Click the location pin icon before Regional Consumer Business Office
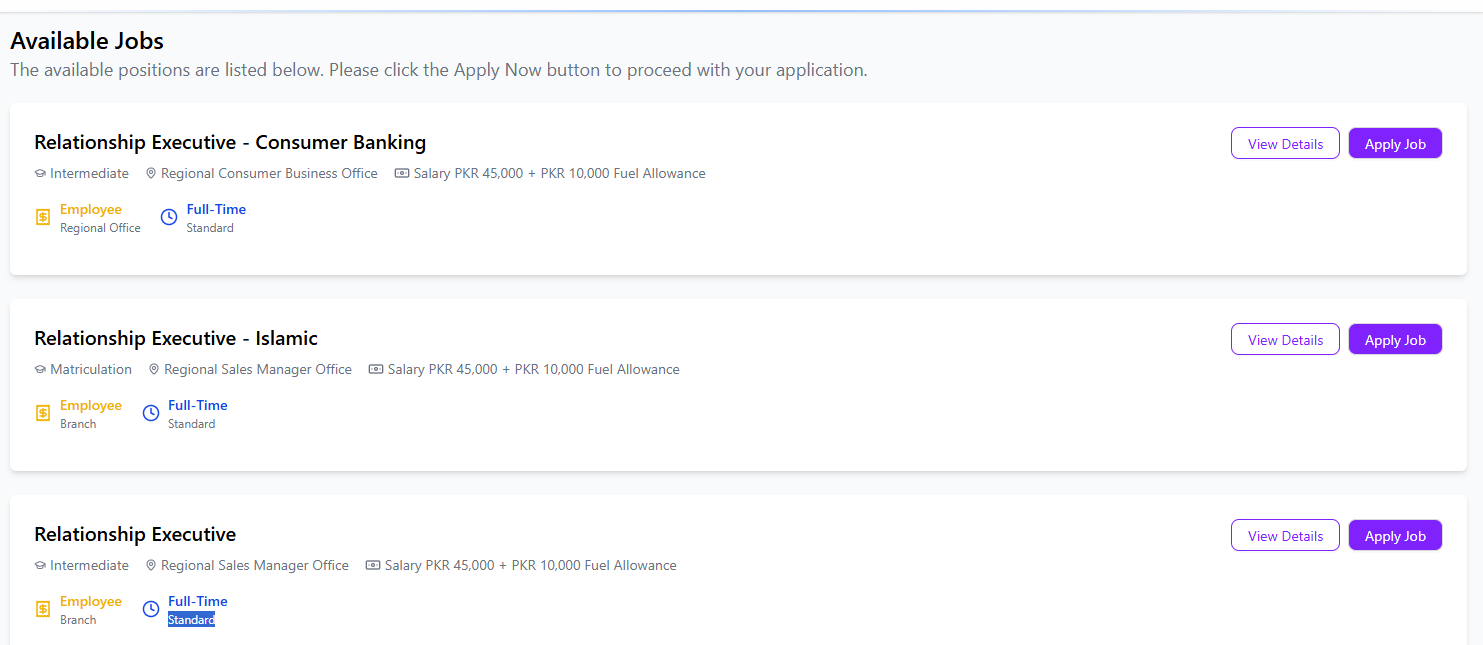This screenshot has height=645, width=1483. (151, 174)
